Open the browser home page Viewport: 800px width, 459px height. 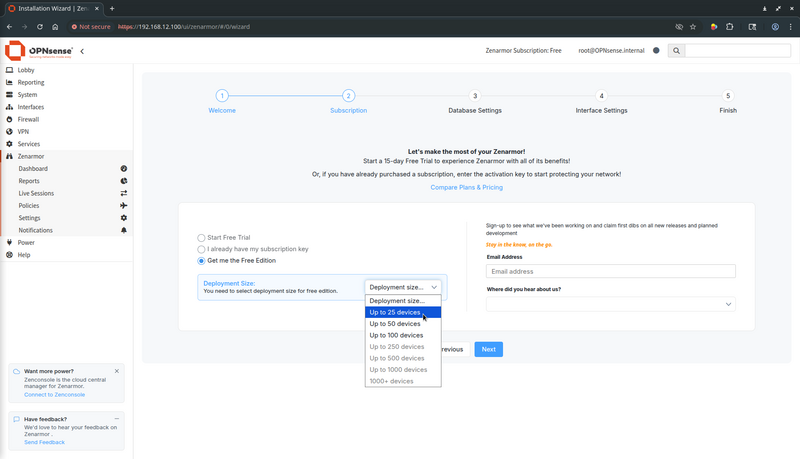pyautogui.click(x=55, y=27)
